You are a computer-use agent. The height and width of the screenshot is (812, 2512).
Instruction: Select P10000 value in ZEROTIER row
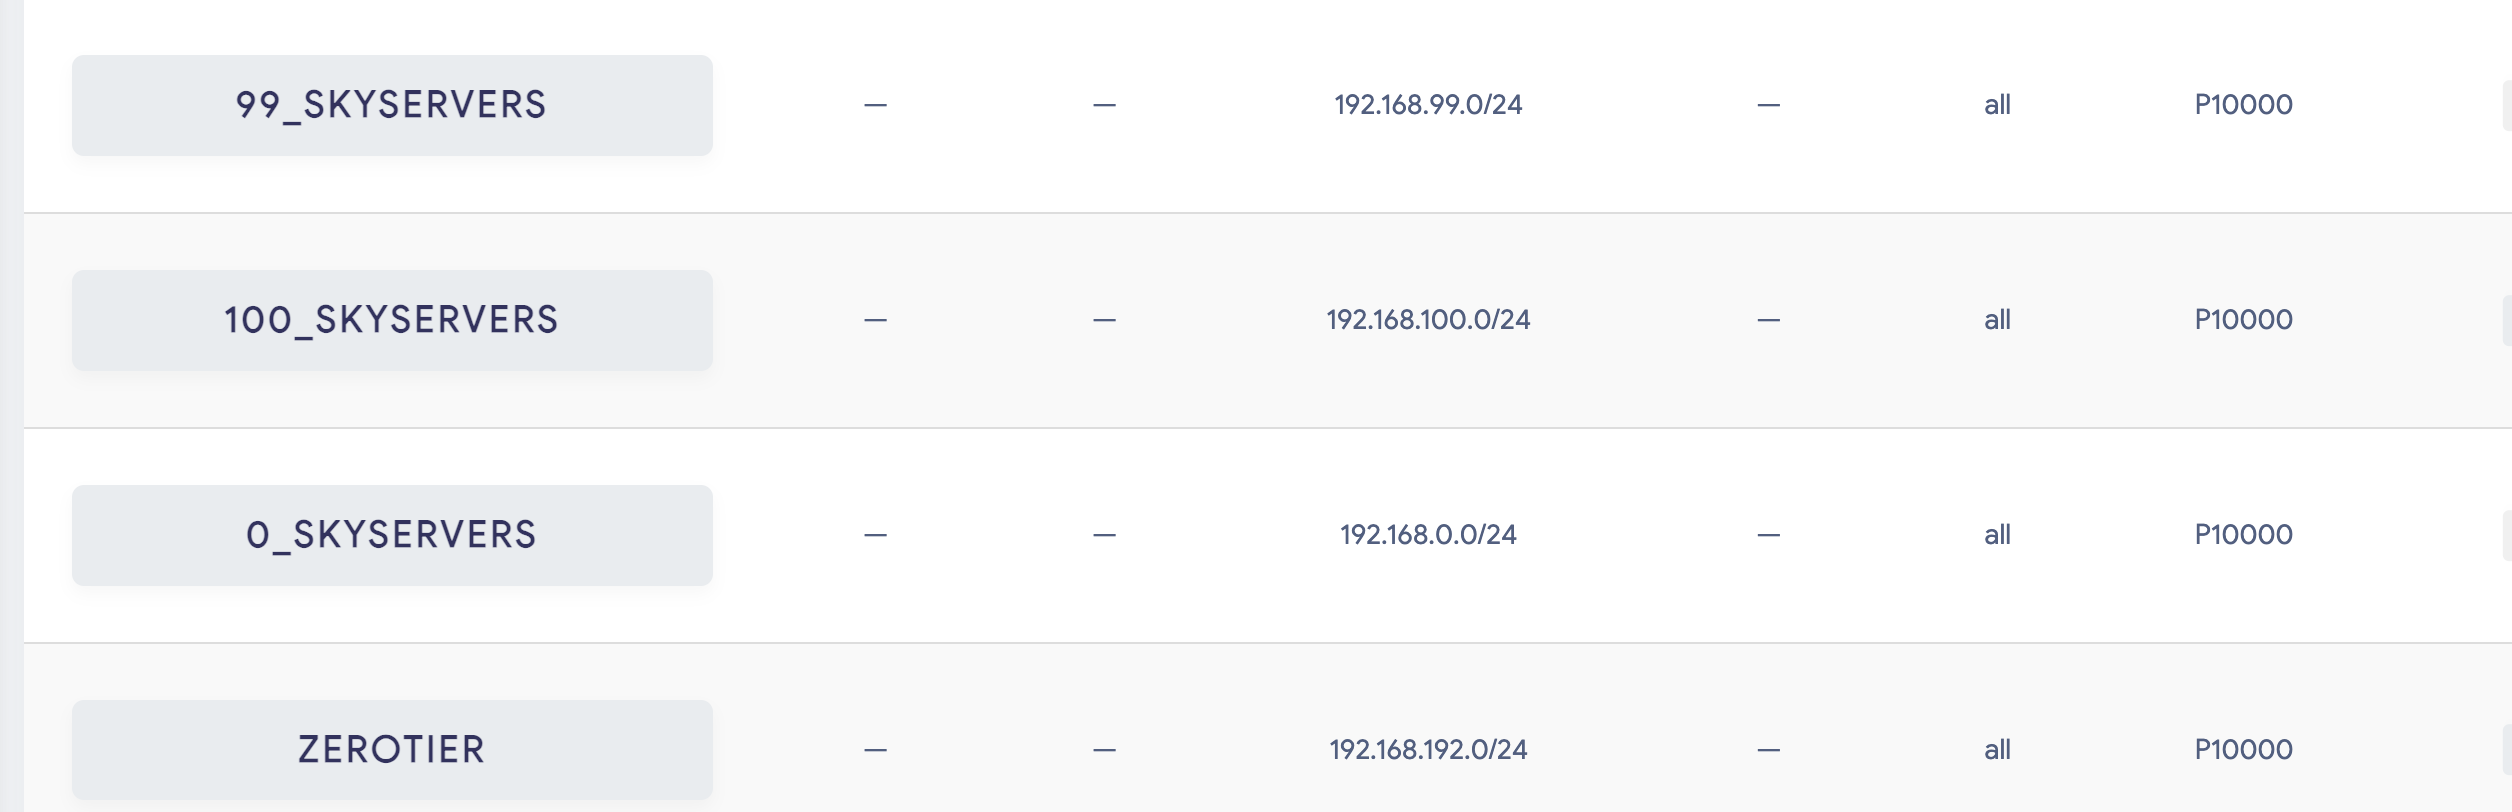click(2243, 750)
